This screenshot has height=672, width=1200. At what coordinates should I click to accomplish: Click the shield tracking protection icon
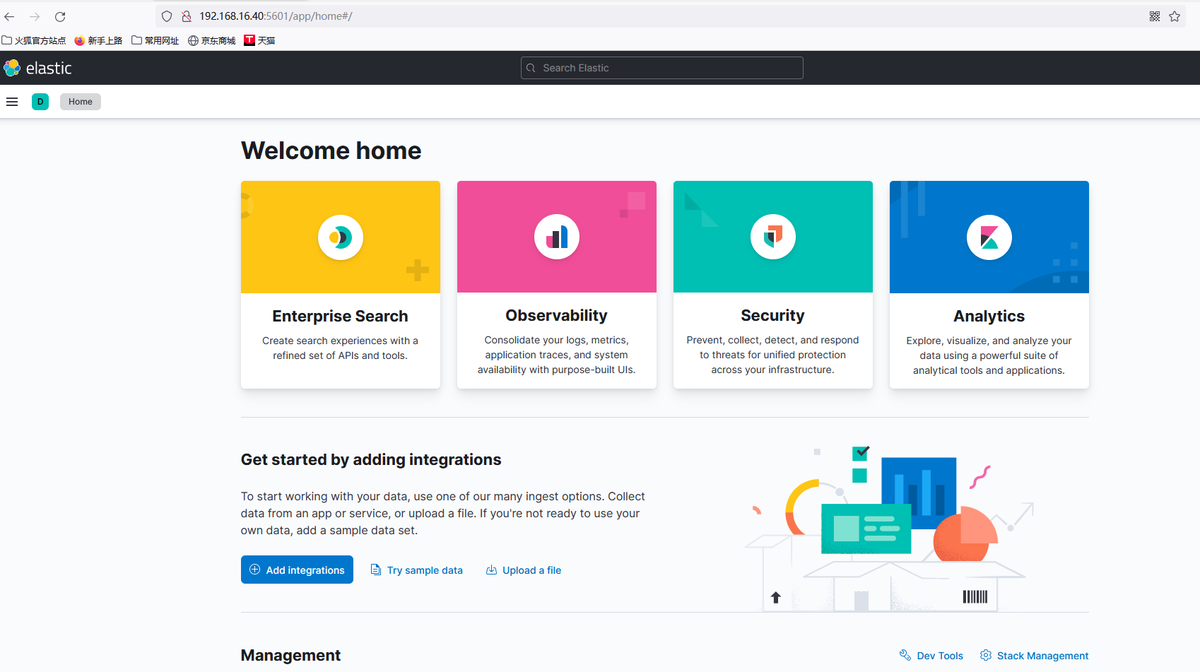[167, 16]
